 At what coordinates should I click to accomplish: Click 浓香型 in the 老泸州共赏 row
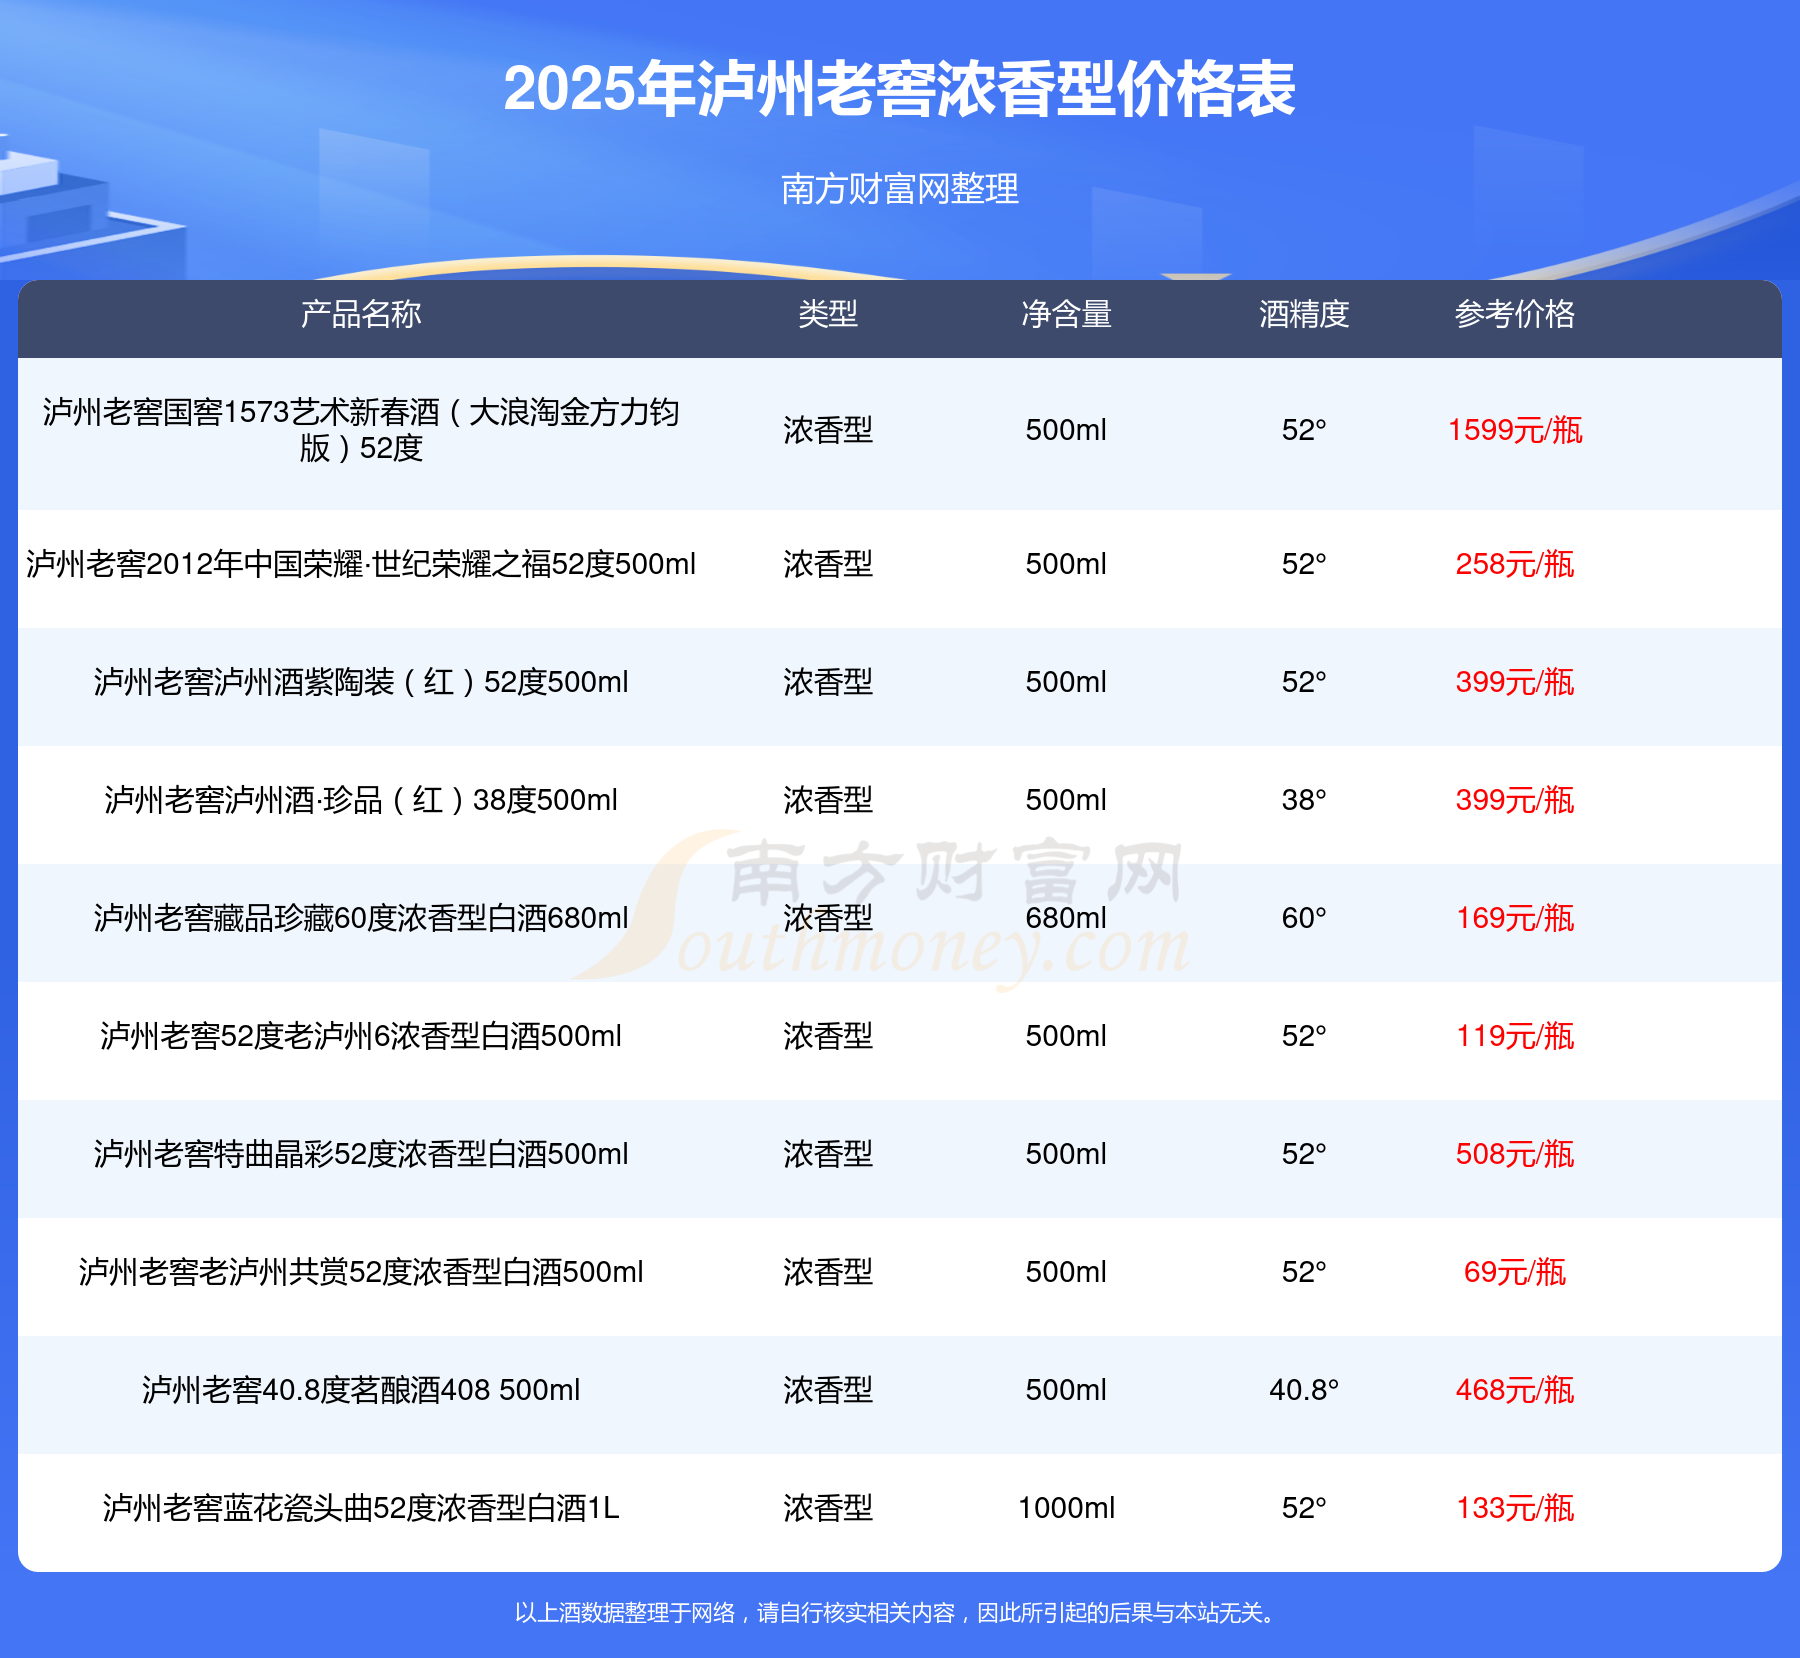(x=828, y=1272)
